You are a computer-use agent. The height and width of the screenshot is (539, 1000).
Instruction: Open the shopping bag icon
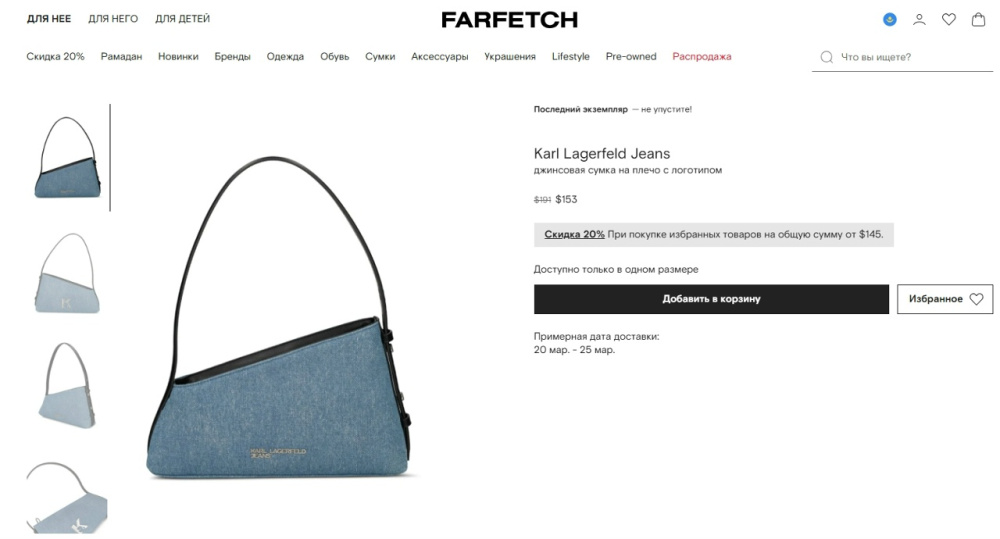pos(978,19)
